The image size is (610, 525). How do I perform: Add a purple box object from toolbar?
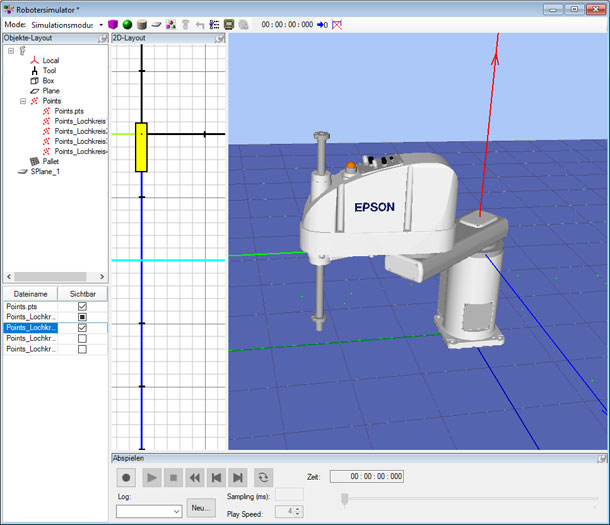tap(113, 23)
